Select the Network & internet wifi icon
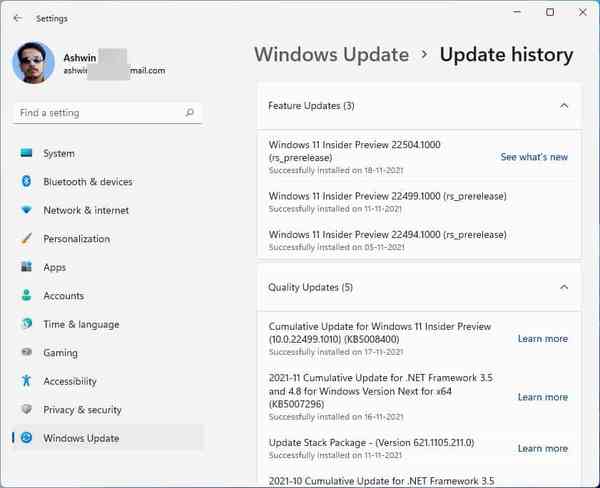Viewport: 600px width, 488px height. point(26,210)
